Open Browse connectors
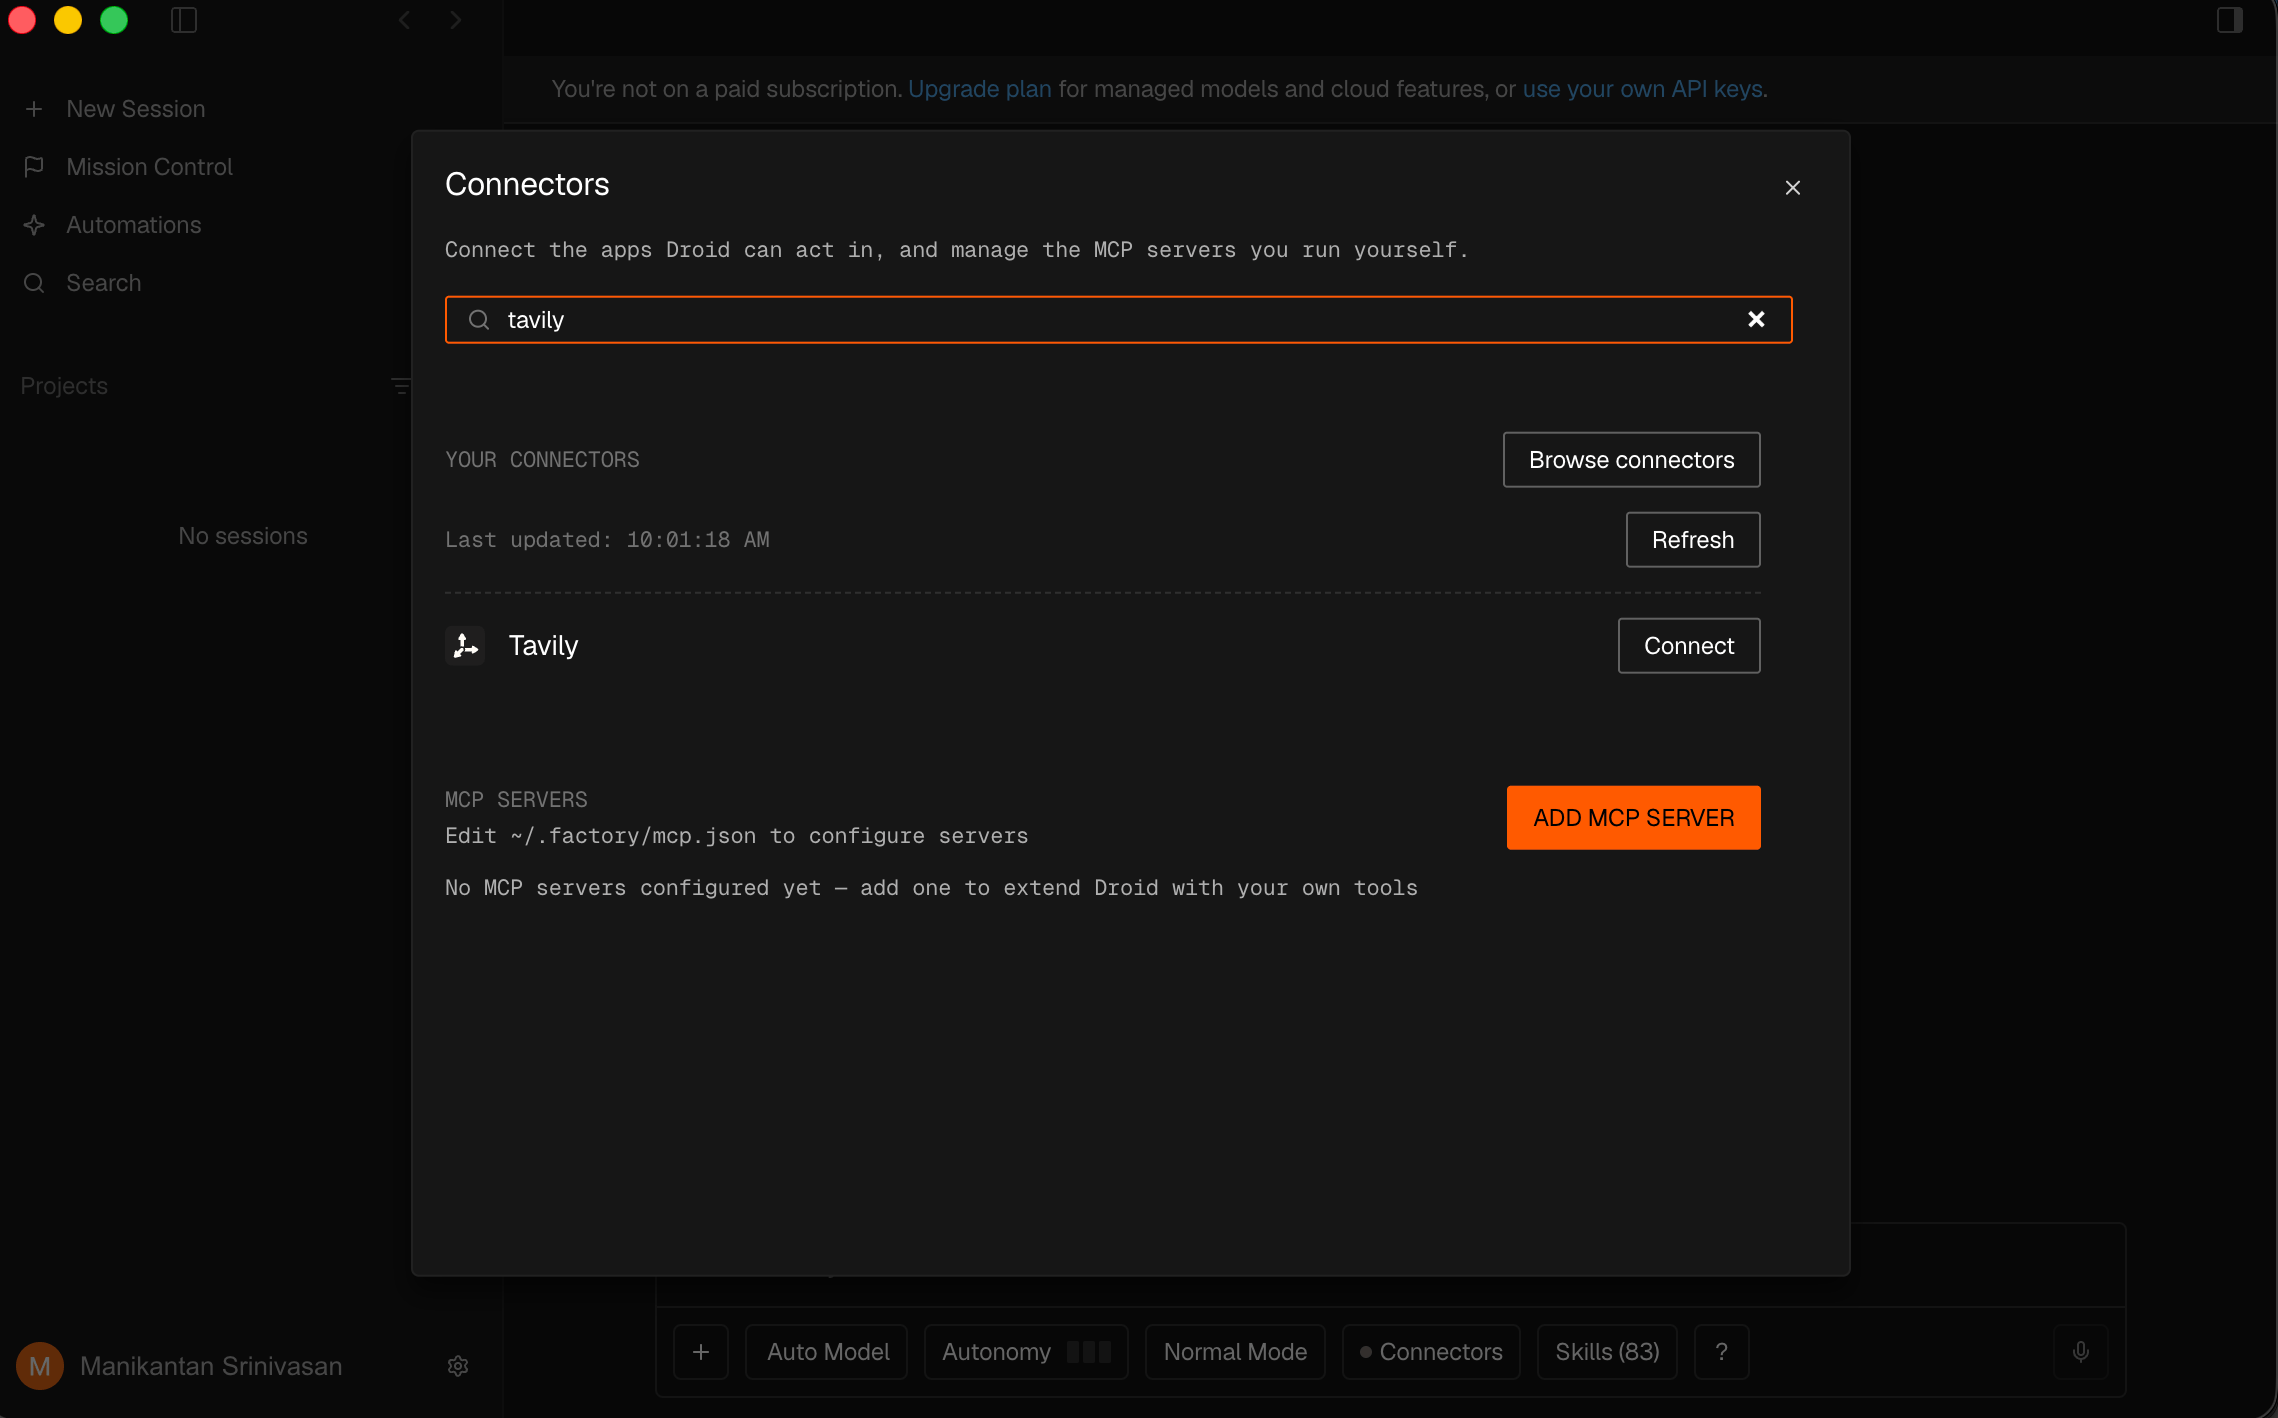The width and height of the screenshot is (2278, 1418). tap(1631, 459)
